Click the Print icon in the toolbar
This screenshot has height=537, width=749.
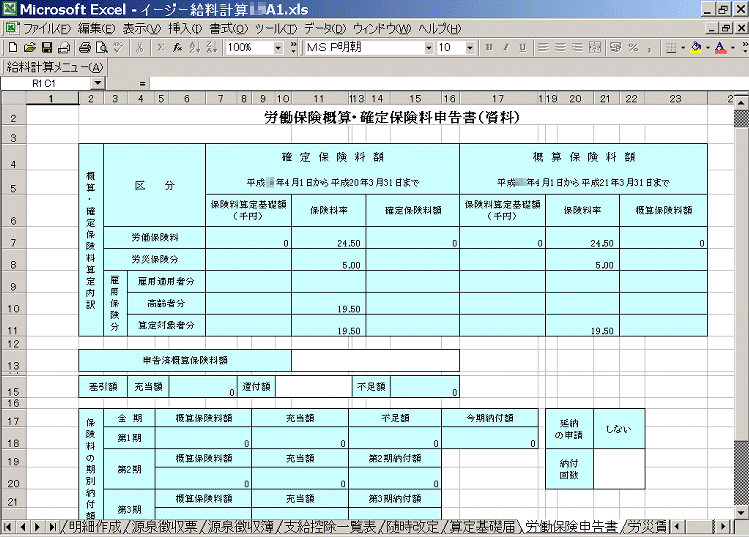pyautogui.click(x=85, y=47)
